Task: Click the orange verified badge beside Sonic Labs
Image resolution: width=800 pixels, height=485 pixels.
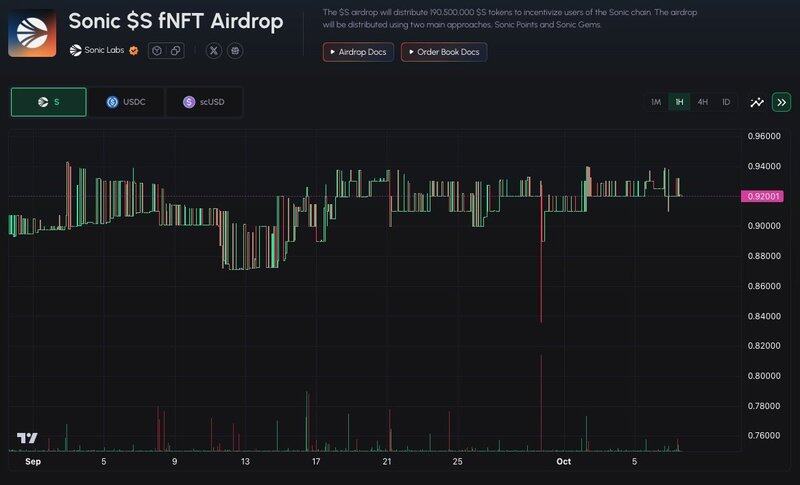Action: [x=133, y=50]
